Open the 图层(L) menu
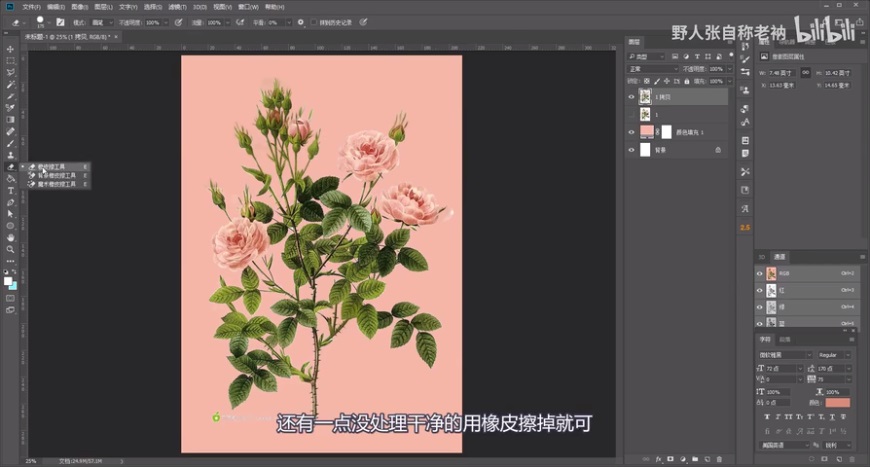 pos(104,7)
